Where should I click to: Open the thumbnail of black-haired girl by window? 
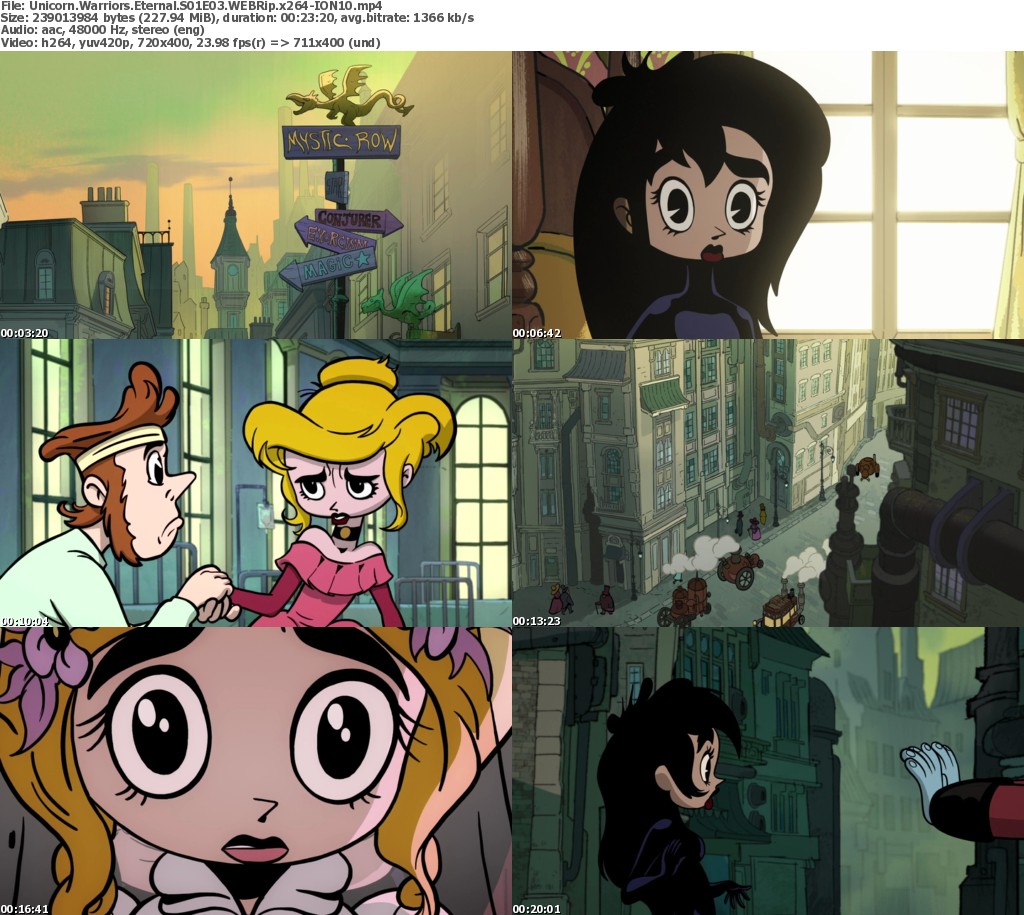point(767,195)
